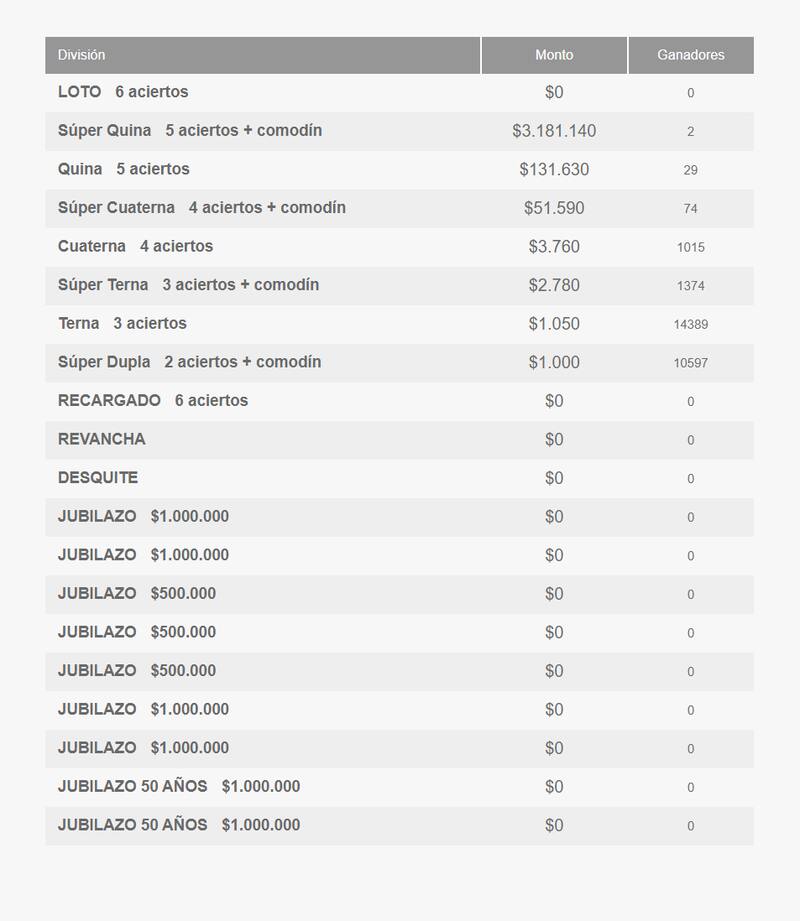This screenshot has width=800, height=921.
Task: Click the Monto column header
Action: click(x=554, y=55)
